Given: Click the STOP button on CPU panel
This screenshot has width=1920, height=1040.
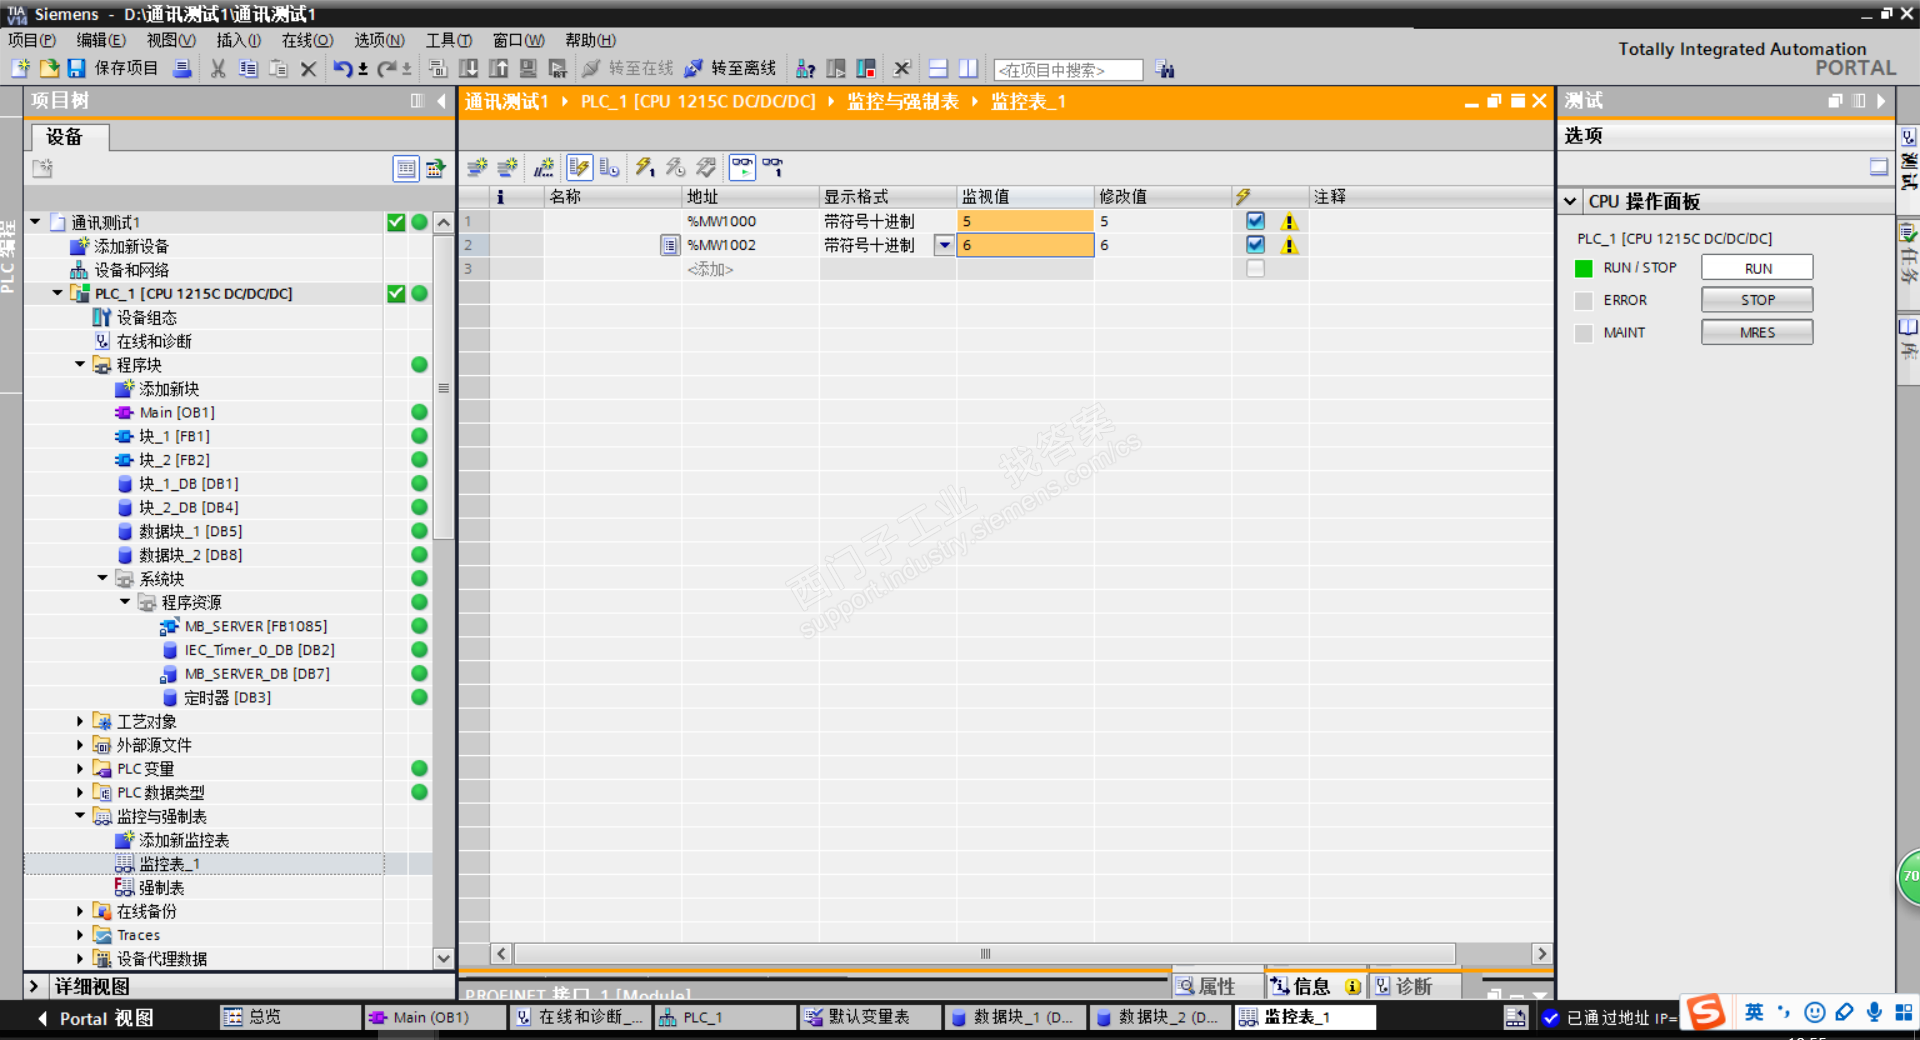Looking at the screenshot, I should pos(1757,300).
